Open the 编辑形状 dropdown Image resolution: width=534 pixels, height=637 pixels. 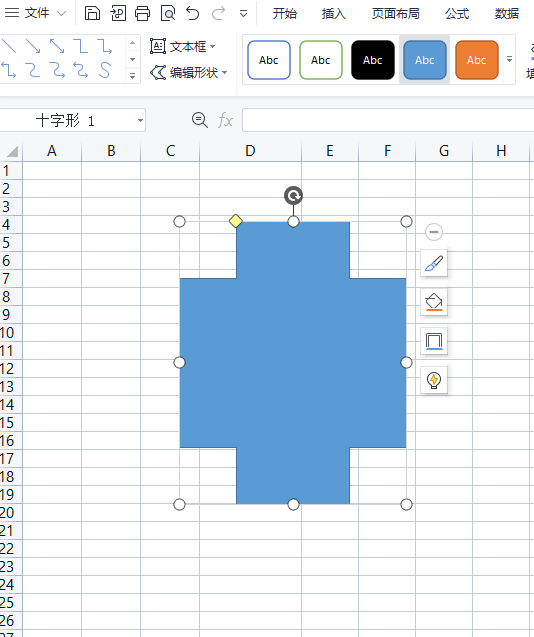(x=188, y=73)
